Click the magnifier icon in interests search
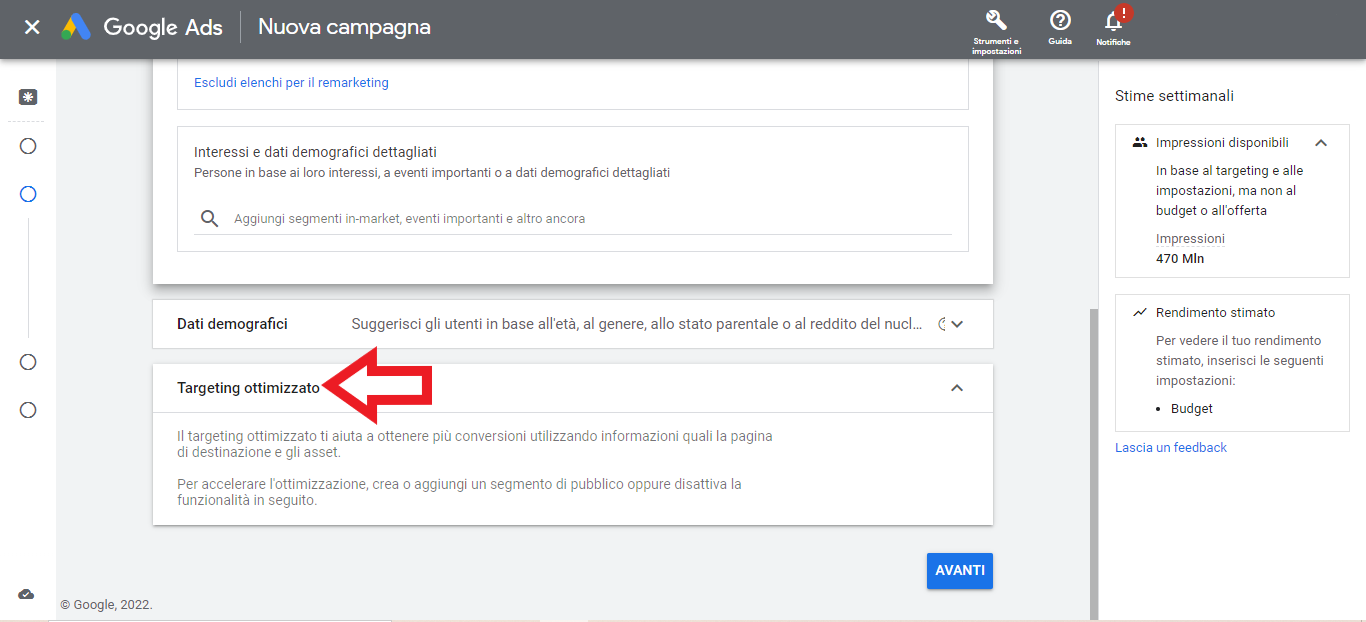Screen dimensions: 1366x622 pyautogui.click(x=209, y=218)
